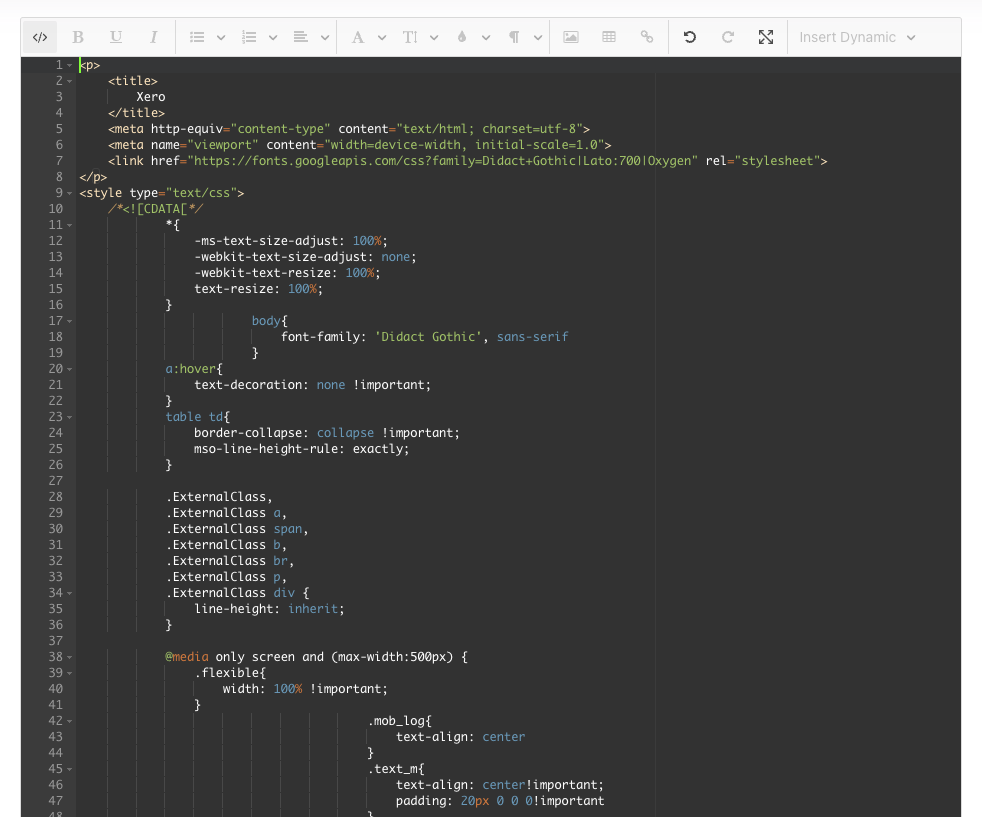
Task: Insert a table
Action: coord(608,36)
